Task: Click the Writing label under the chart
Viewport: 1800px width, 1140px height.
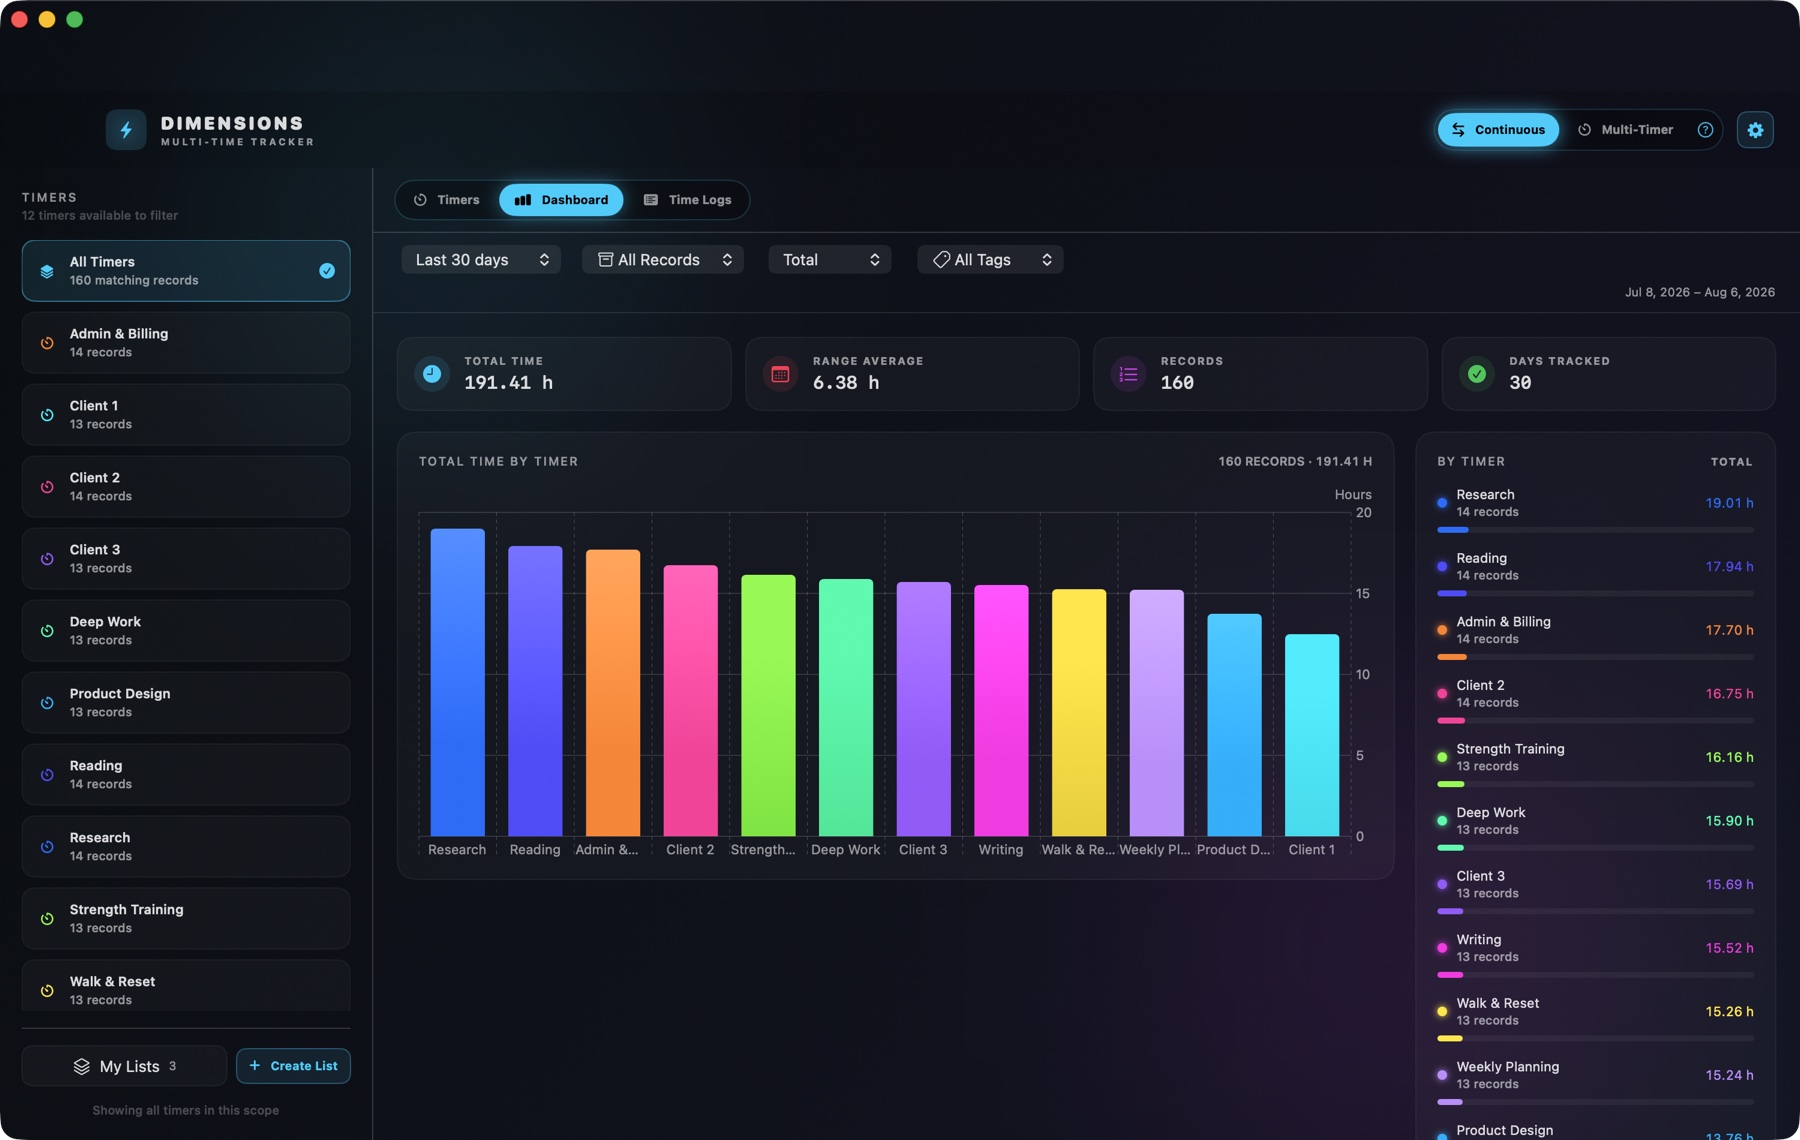Action: [x=1001, y=850]
